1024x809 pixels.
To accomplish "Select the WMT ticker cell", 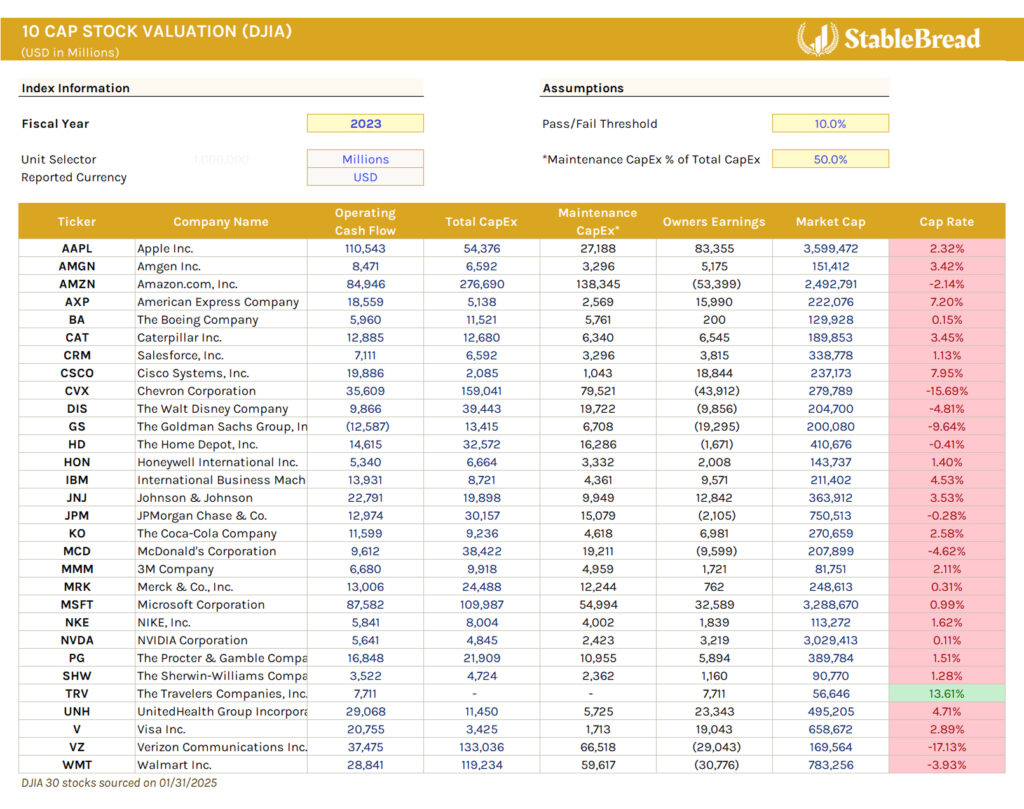I will (x=76, y=765).
